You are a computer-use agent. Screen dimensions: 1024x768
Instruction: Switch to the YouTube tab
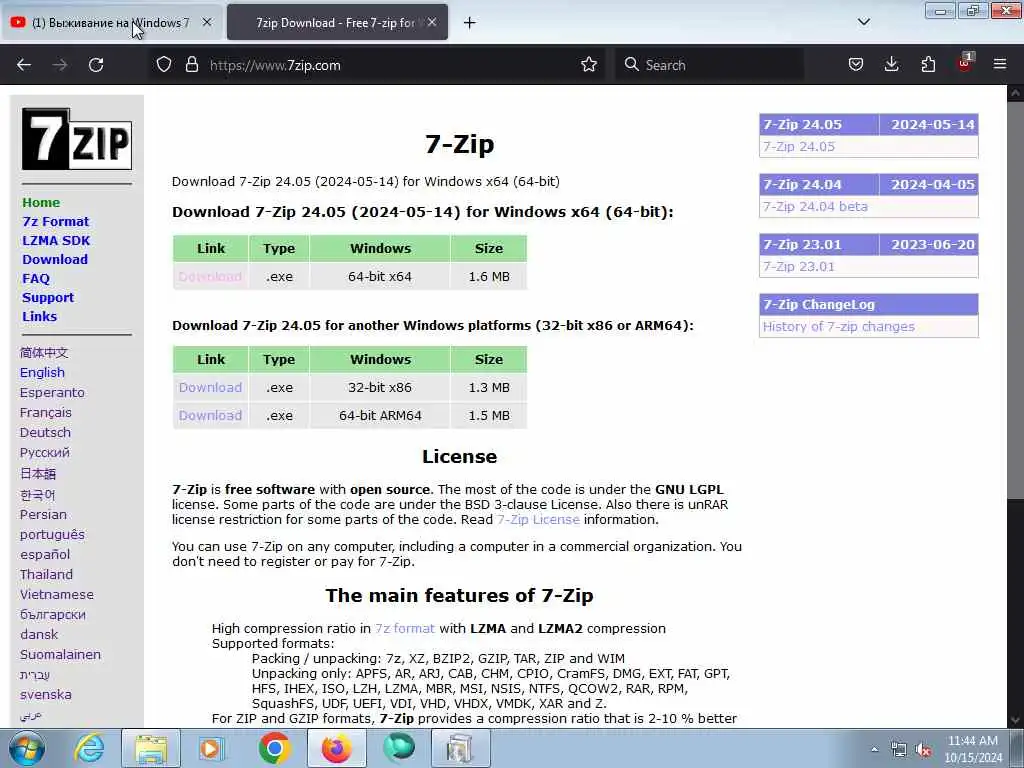111,22
